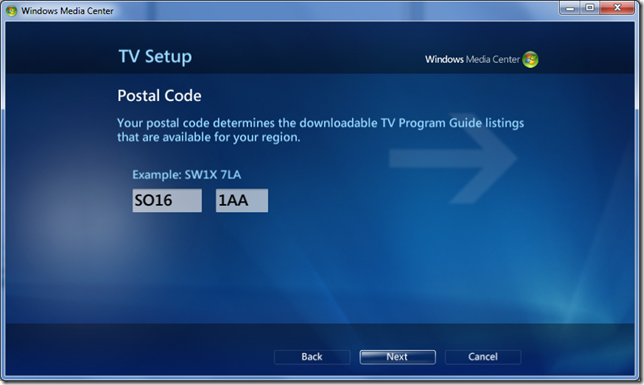Maximize the Windows Media Center window
This screenshot has height=385, width=644.
click(590, 8)
